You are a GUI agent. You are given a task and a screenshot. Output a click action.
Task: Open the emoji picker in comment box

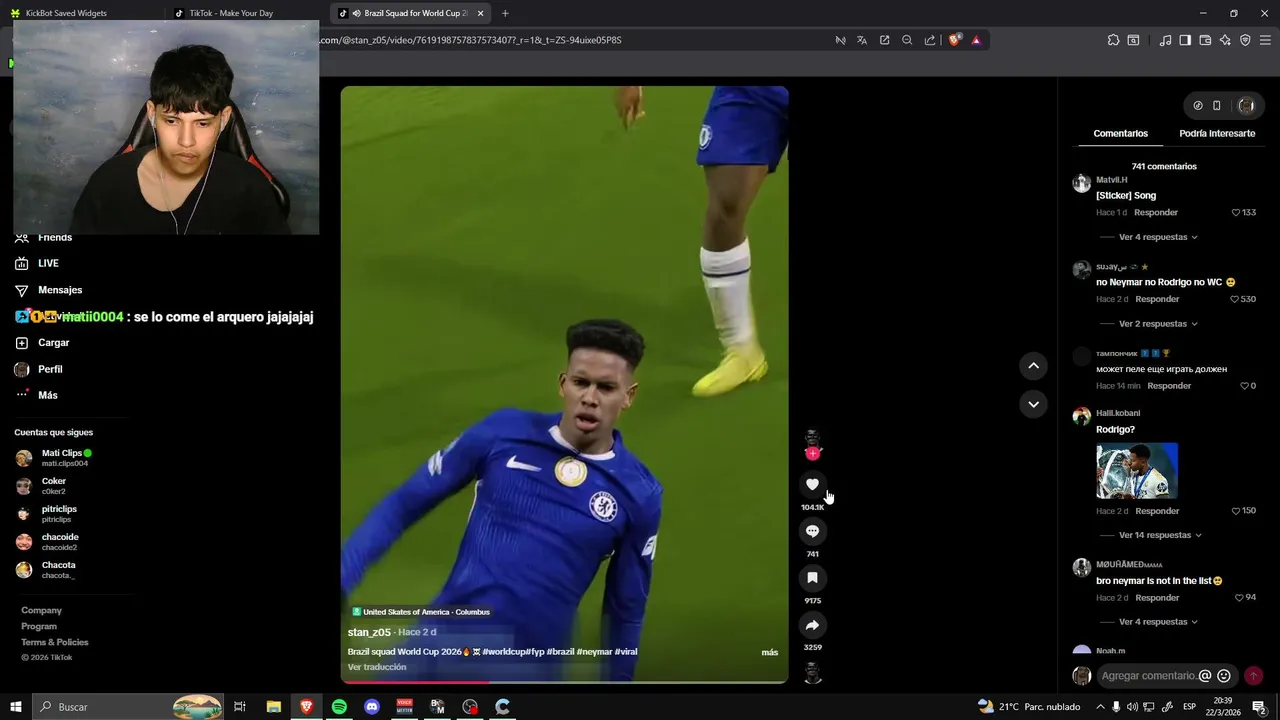(x=1224, y=676)
